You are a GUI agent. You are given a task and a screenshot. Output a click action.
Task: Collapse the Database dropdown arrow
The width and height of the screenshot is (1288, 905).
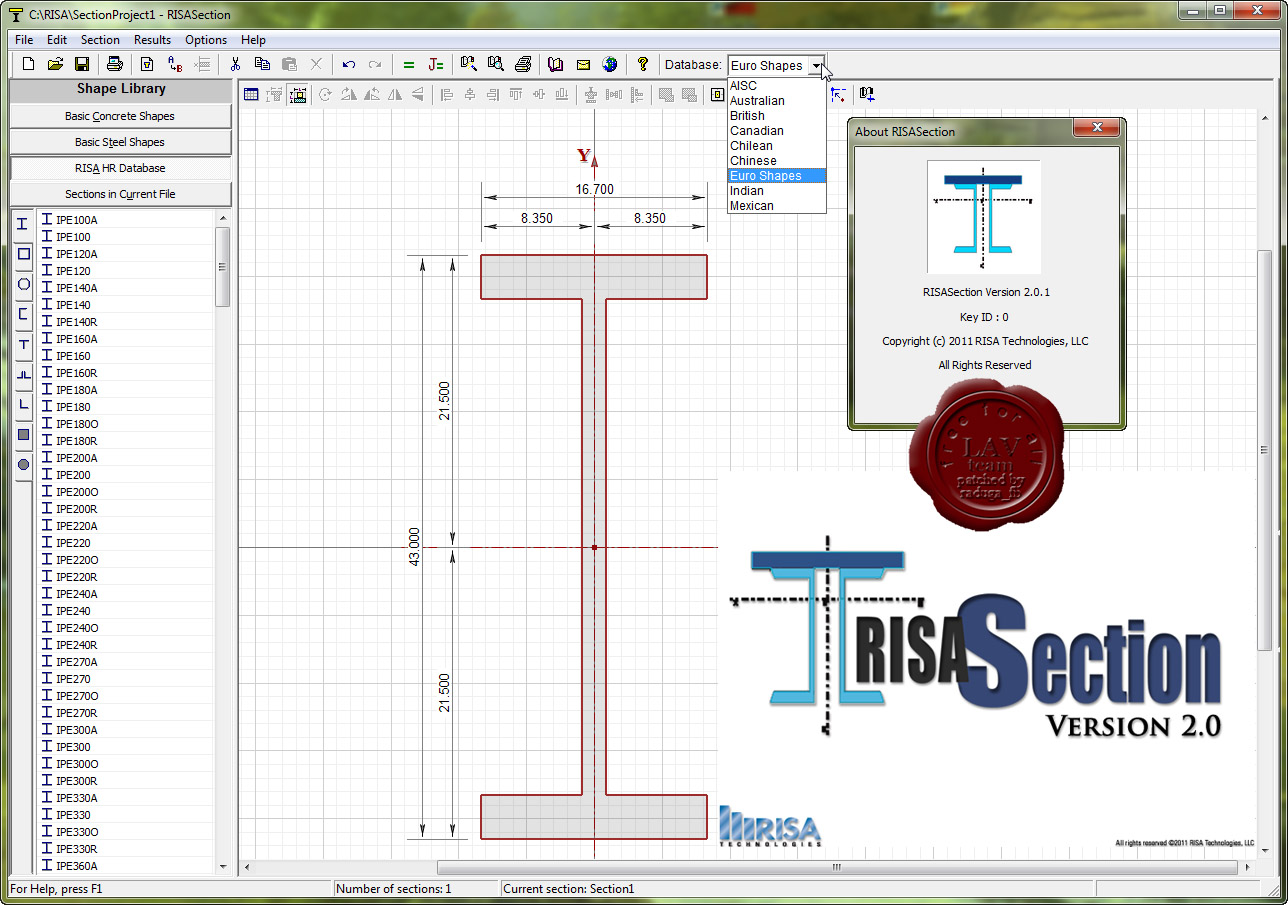pos(817,66)
